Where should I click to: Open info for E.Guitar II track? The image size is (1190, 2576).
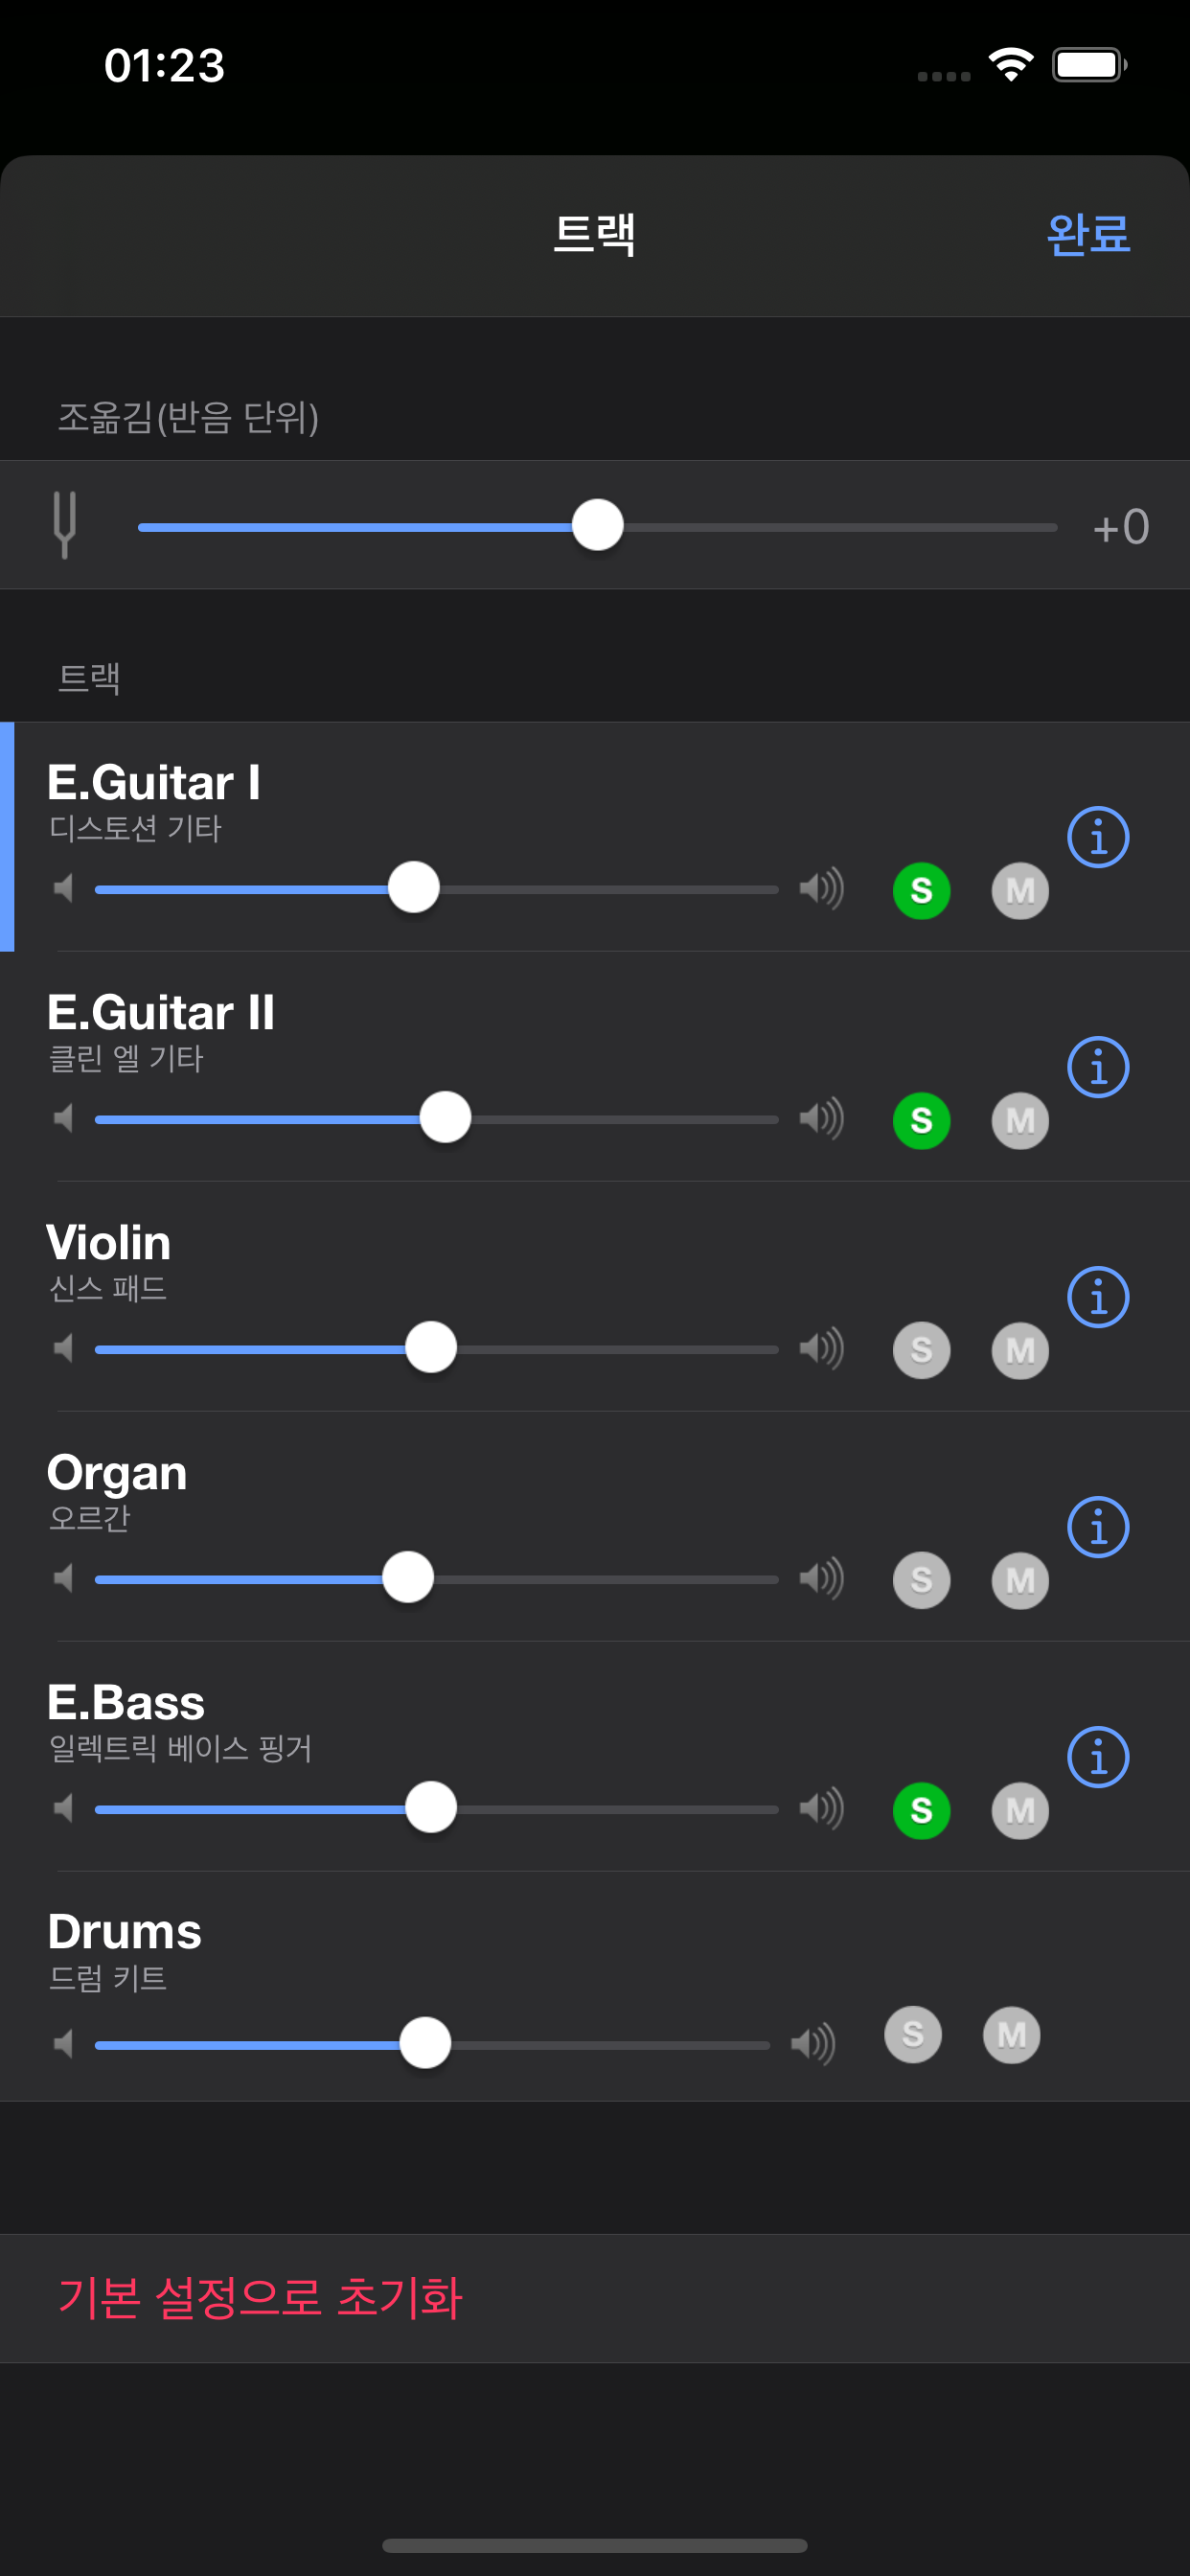(x=1098, y=1067)
